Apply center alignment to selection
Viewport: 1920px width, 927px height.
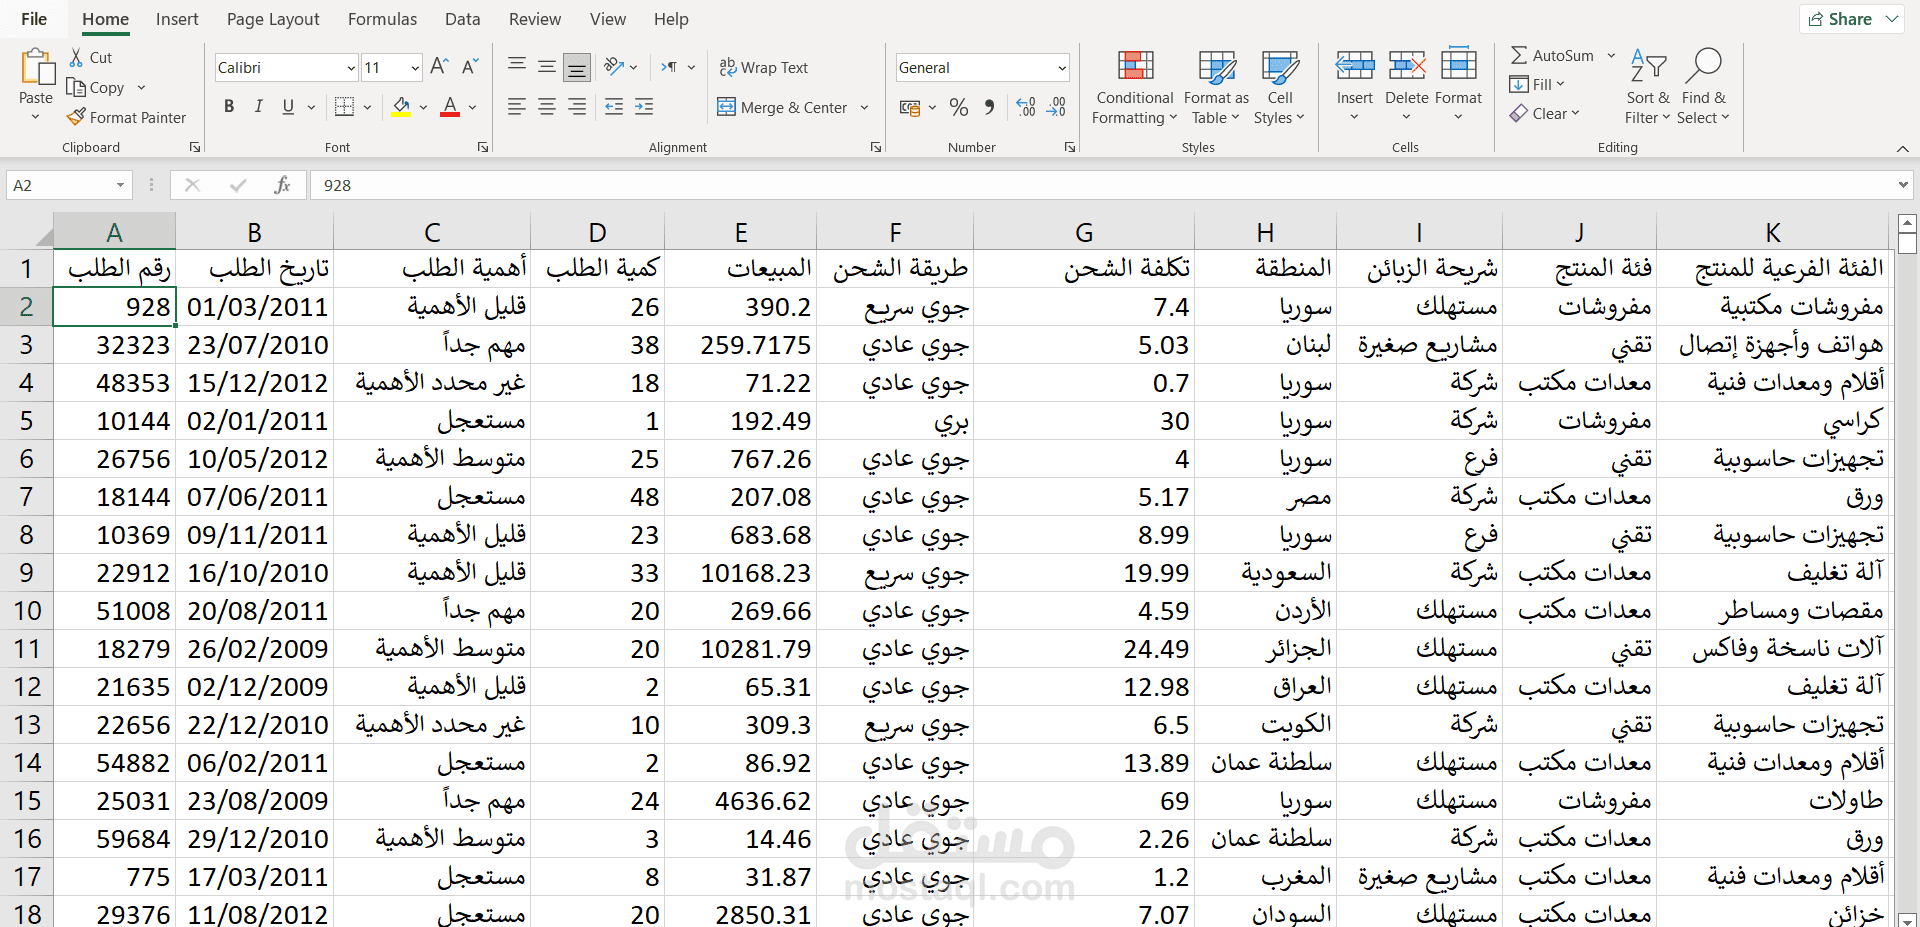coord(546,107)
